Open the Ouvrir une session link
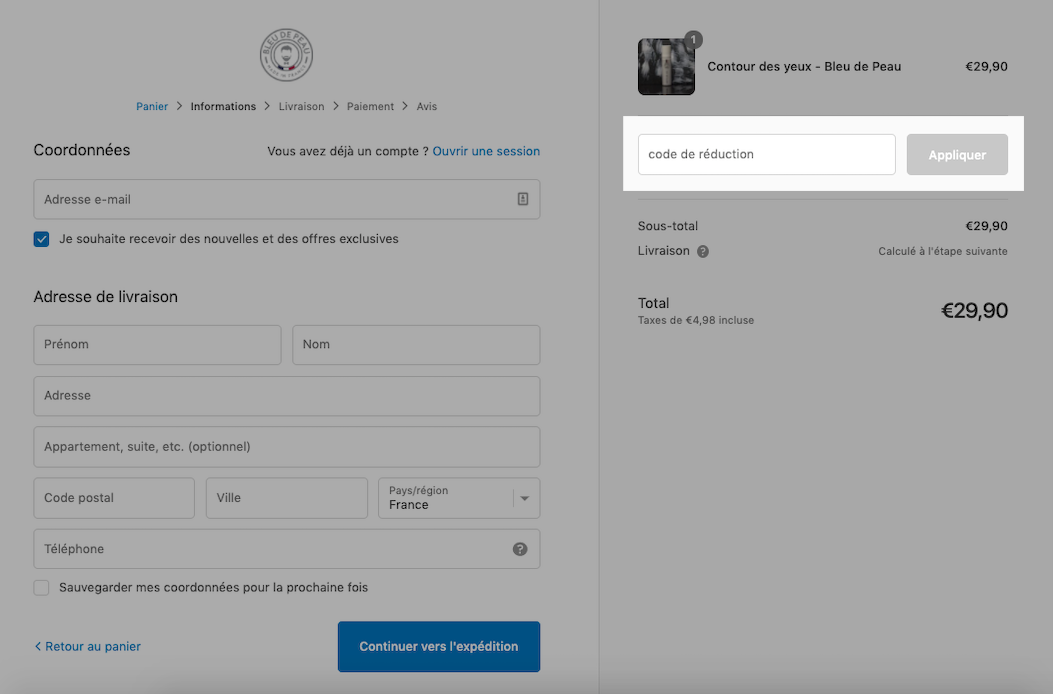1053x694 pixels. 486,151
